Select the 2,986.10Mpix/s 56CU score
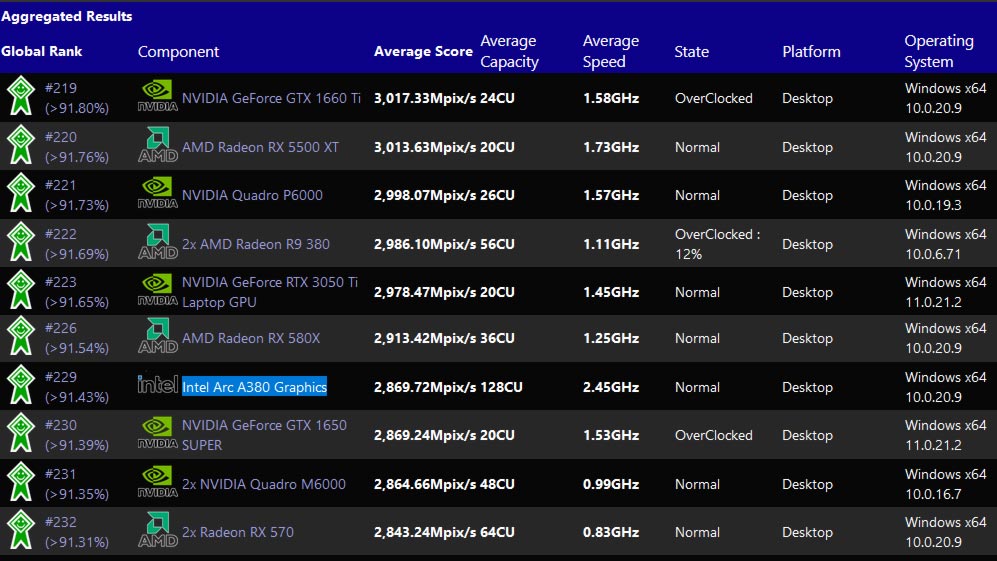This screenshot has width=997, height=561. click(x=444, y=244)
